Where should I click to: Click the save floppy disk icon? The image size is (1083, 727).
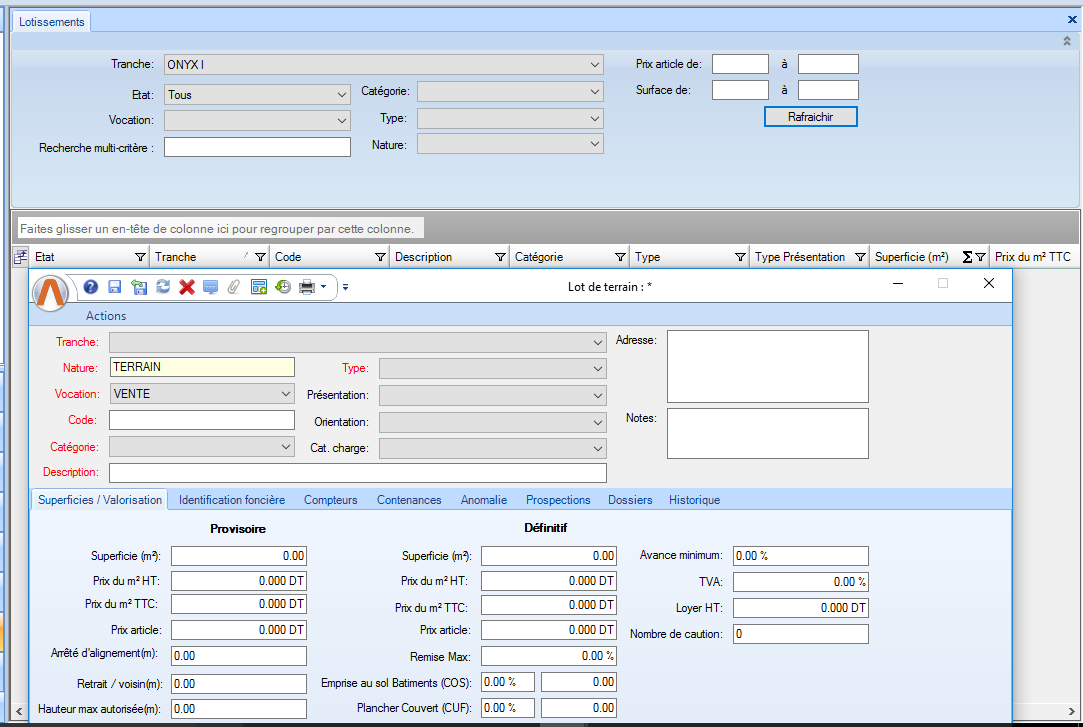(x=114, y=287)
